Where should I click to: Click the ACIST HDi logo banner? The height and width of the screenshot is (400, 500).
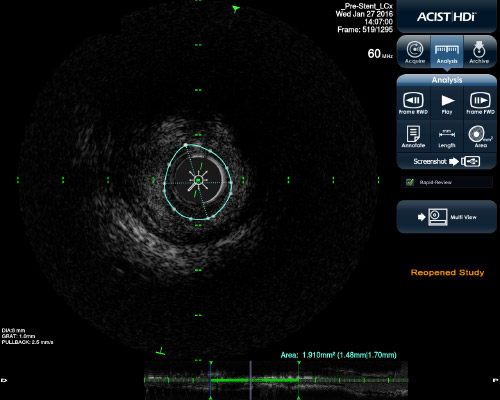click(x=447, y=16)
